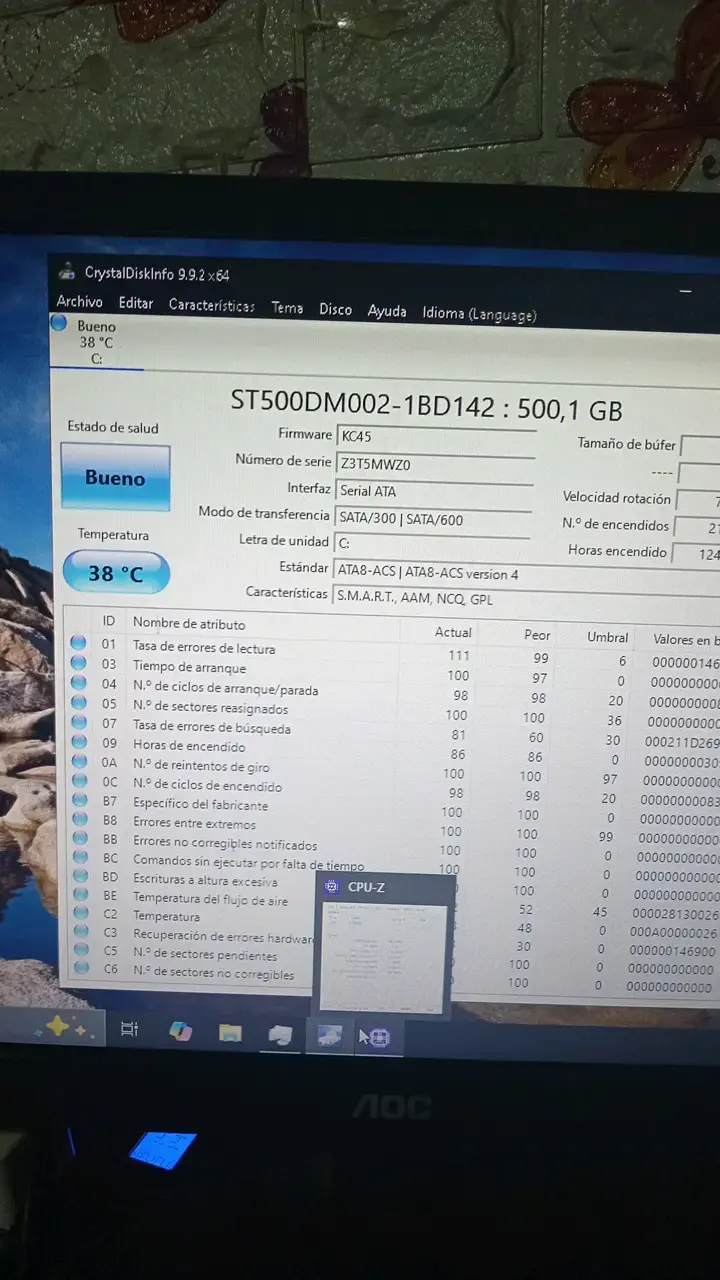Open Task View from the taskbar
Viewport: 720px width, 1280px height.
point(129,1028)
